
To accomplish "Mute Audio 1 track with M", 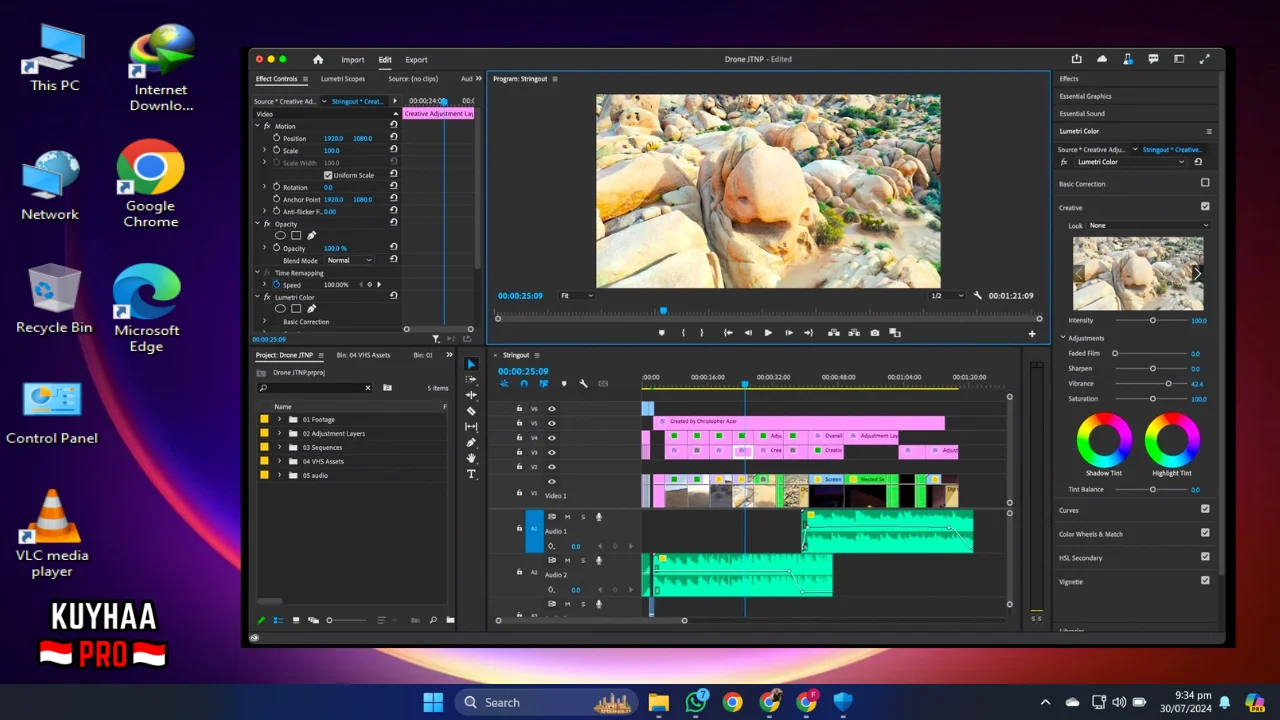I will point(567,517).
